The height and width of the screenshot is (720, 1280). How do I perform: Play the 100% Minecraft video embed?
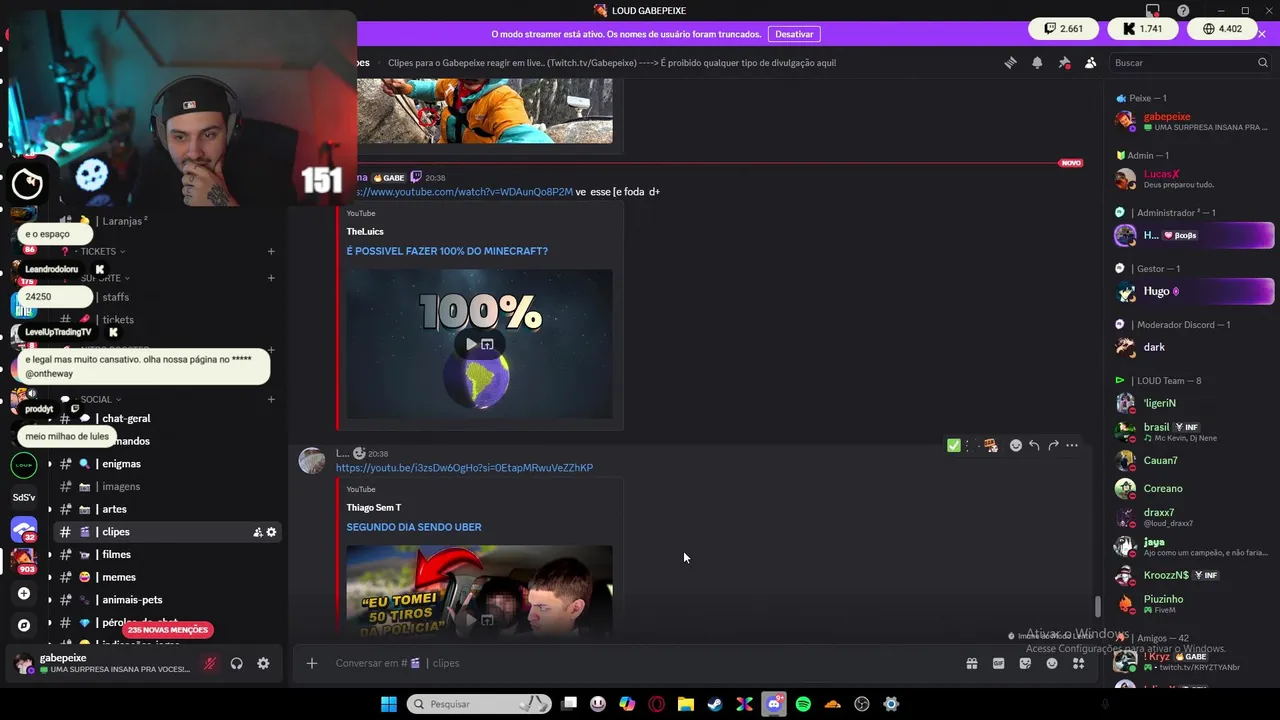coord(472,344)
